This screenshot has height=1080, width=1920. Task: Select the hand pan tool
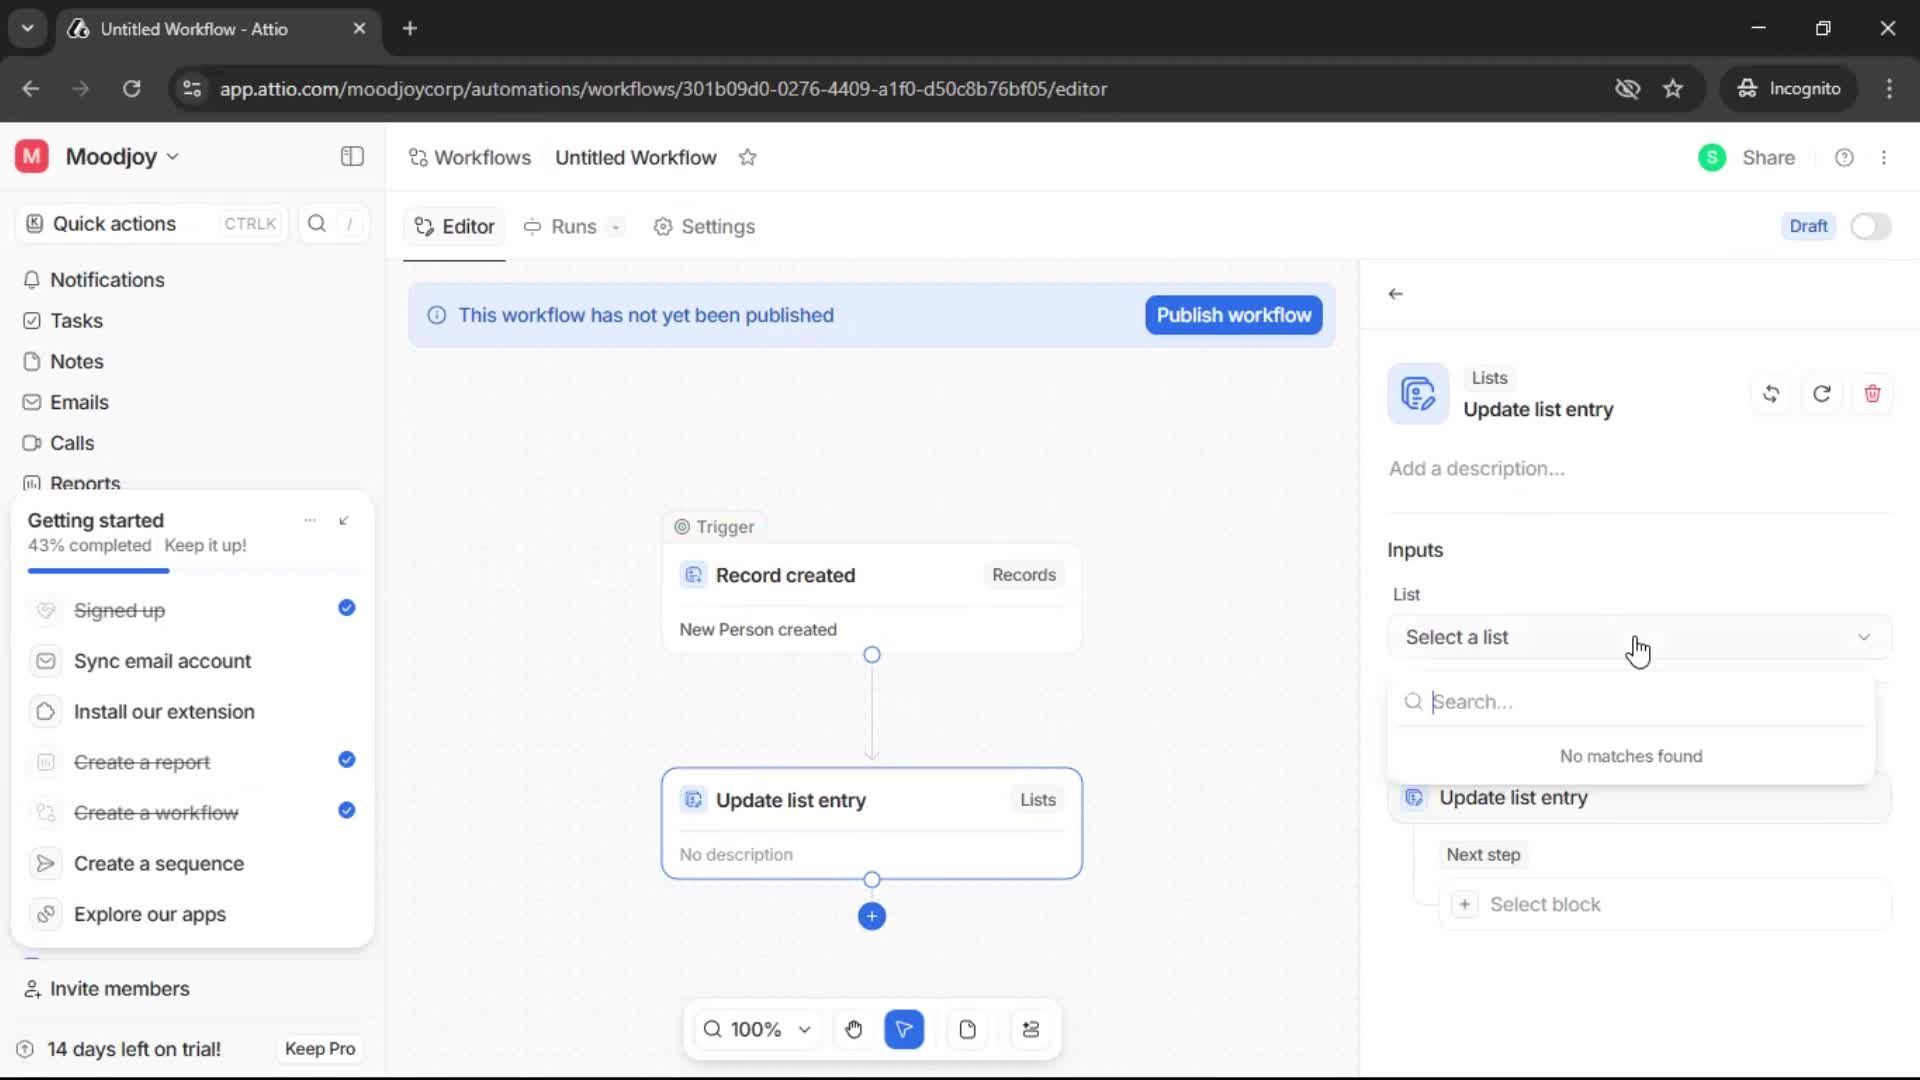[x=853, y=1029]
